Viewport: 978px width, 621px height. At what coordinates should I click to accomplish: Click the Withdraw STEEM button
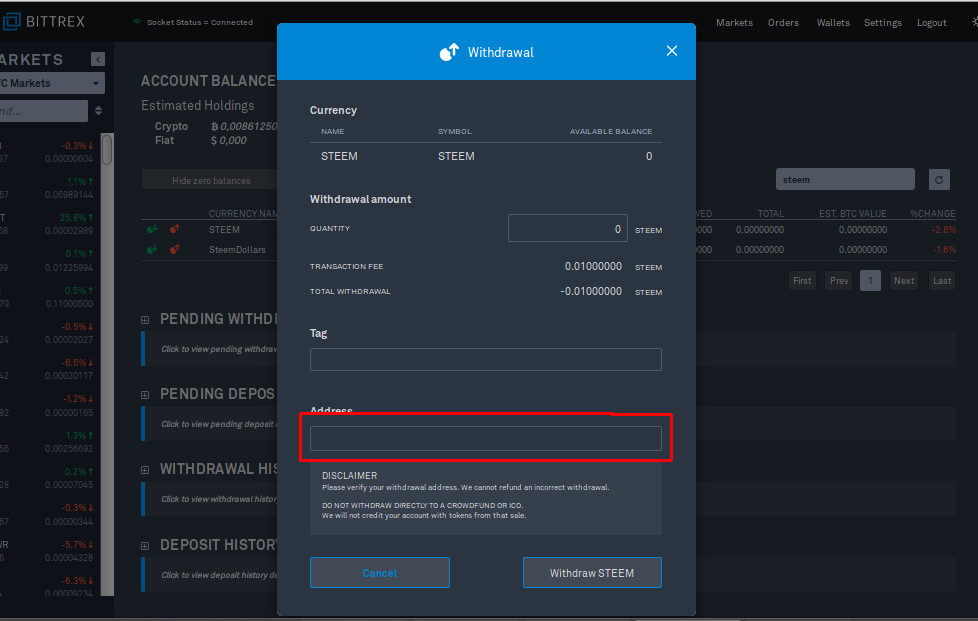tap(592, 572)
